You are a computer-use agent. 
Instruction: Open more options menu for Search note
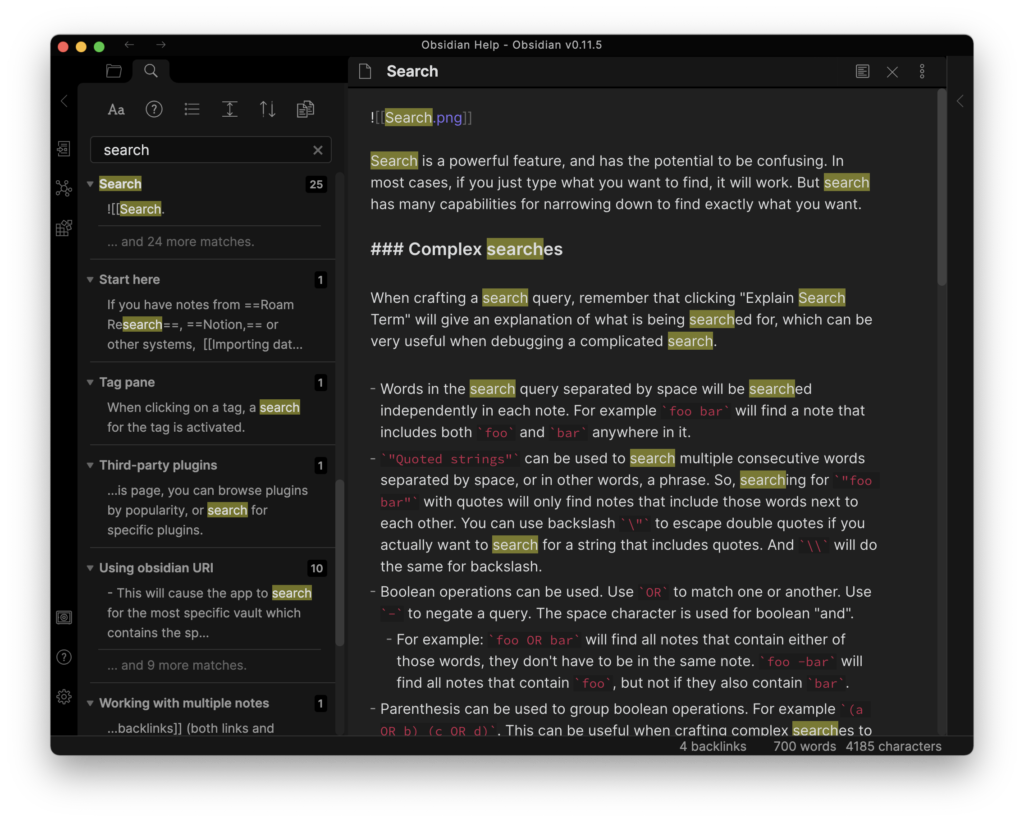coord(922,72)
